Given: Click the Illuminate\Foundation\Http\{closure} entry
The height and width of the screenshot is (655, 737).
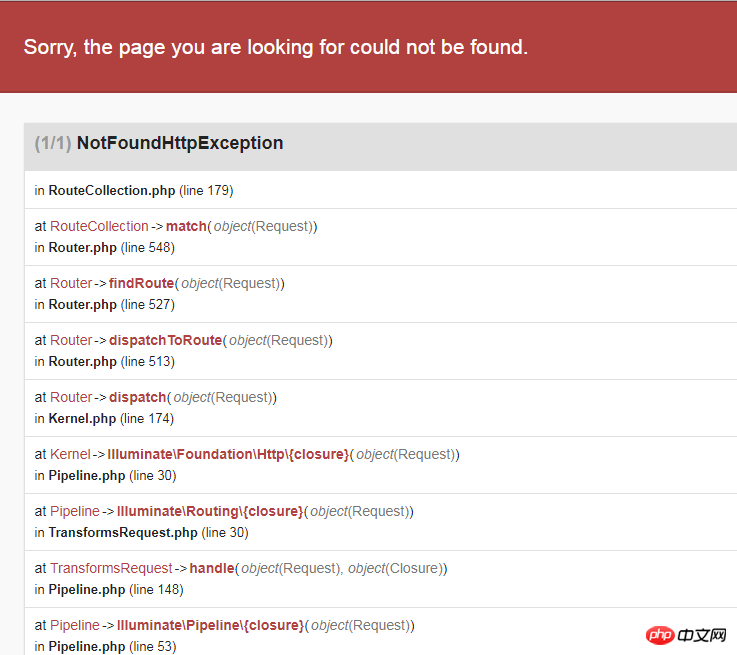Looking at the screenshot, I should click(228, 454).
